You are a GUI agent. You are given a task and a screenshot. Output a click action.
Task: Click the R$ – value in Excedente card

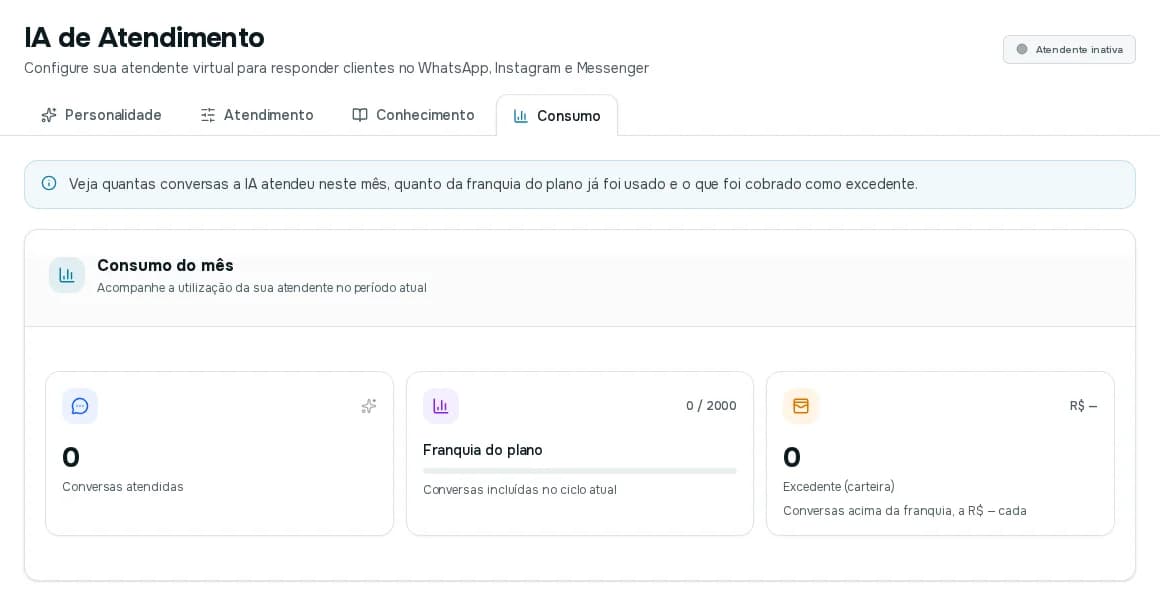tap(1083, 405)
